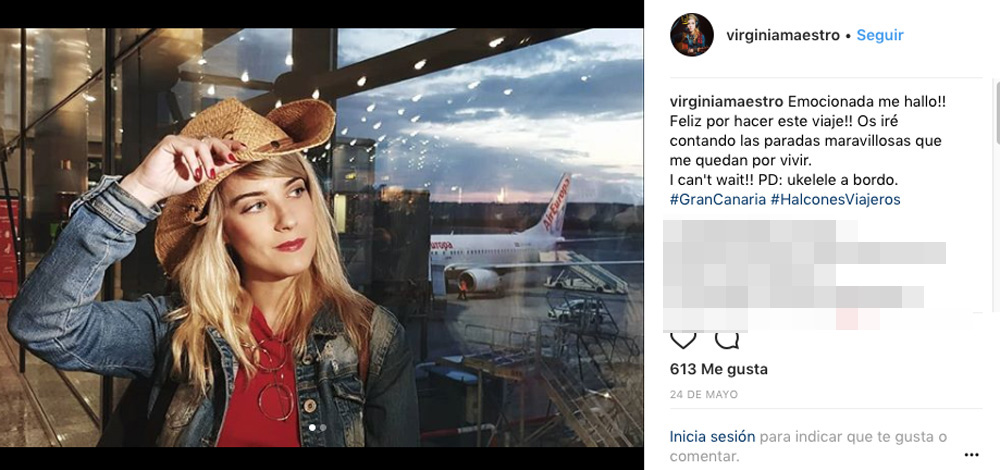Image resolution: width=1000 pixels, height=470 pixels.
Task: Open the virginiamaestro profile avatar
Action: 692,35
